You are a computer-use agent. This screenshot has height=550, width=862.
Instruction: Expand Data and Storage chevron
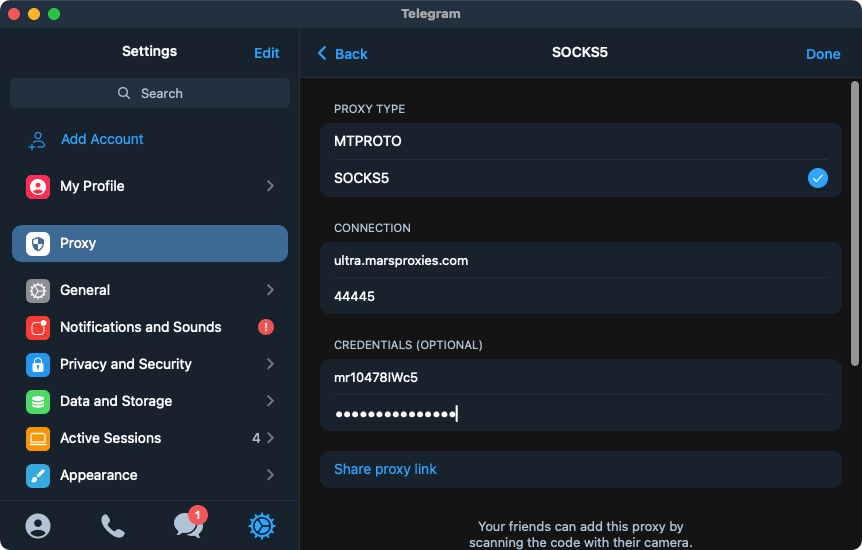[270, 401]
